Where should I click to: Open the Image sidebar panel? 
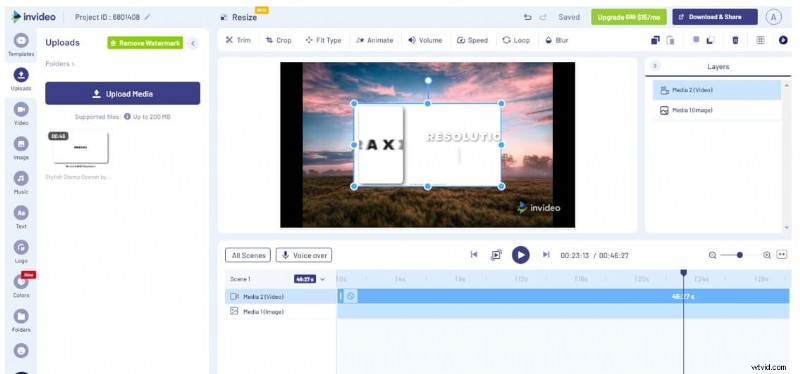click(x=21, y=148)
